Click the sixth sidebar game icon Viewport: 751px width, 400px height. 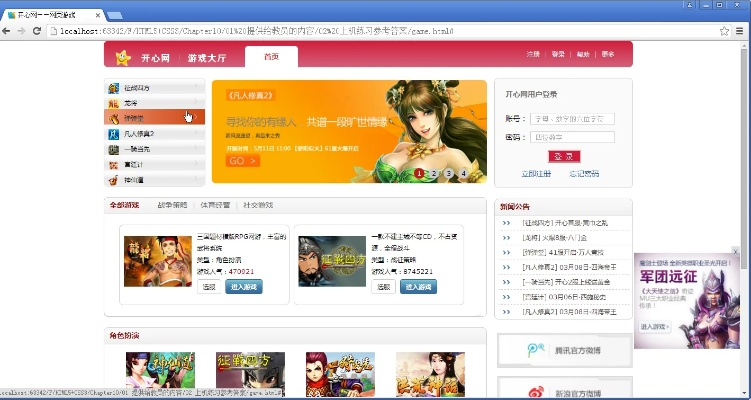pyautogui.click(x=114, y=165)
